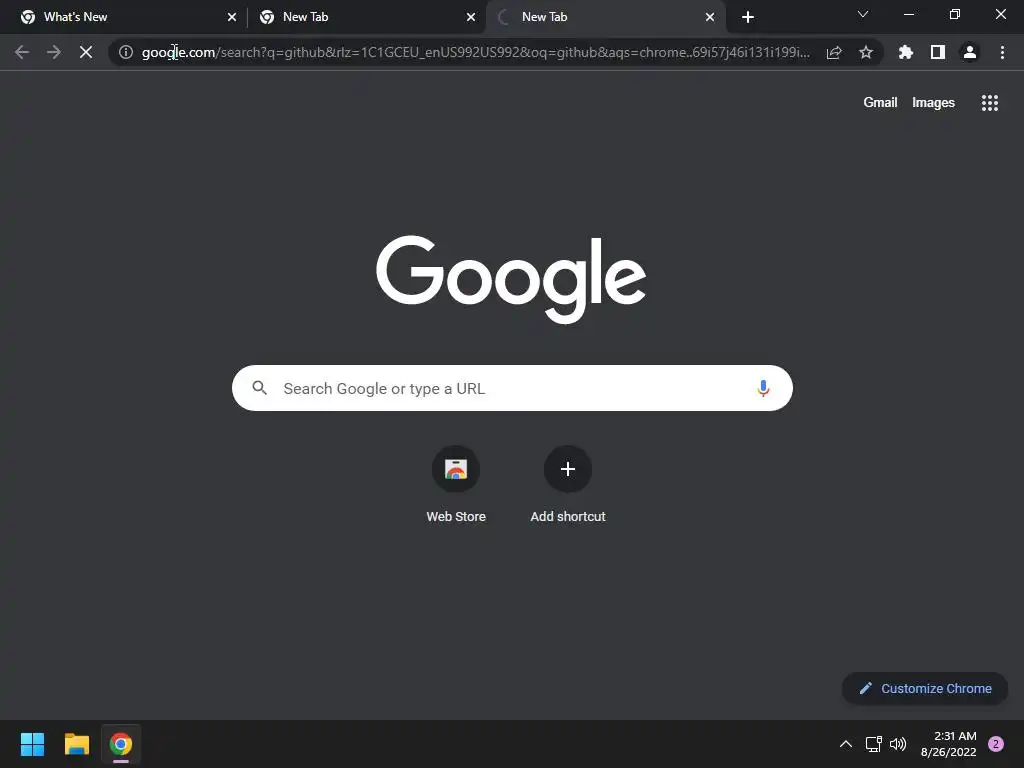Viewport: 1024px width, 768px height.
Task: Start voice search with microphone
Action: pos(763,389)
